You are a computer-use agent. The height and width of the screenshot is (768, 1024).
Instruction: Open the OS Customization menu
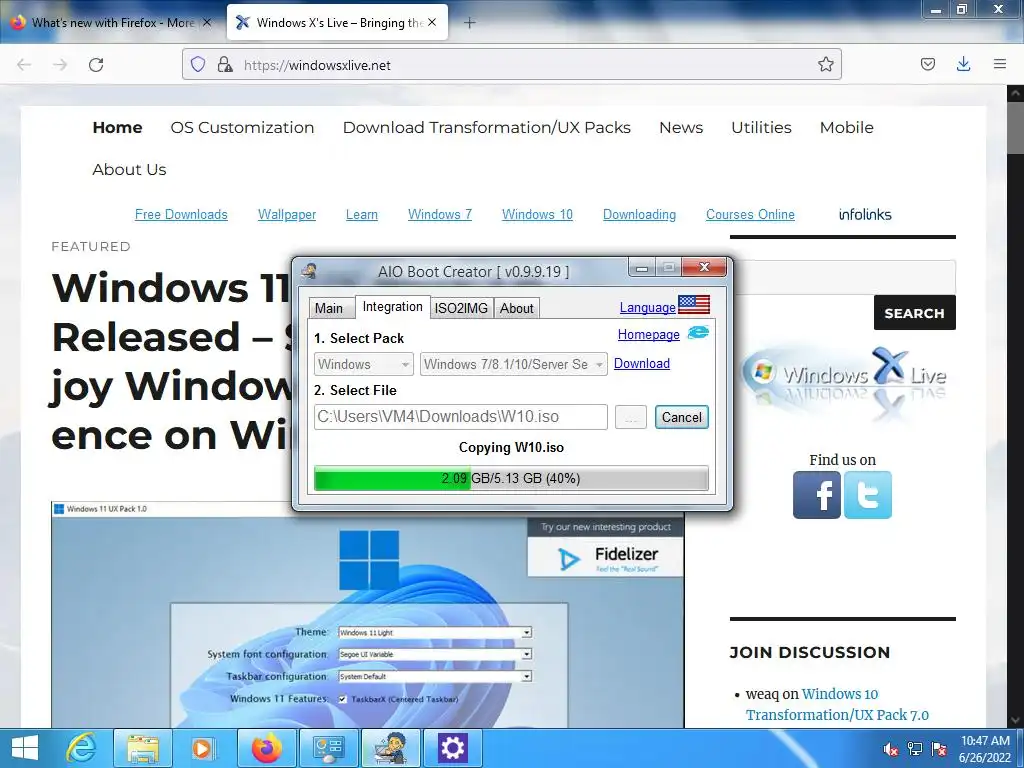[x=242, y=127]
